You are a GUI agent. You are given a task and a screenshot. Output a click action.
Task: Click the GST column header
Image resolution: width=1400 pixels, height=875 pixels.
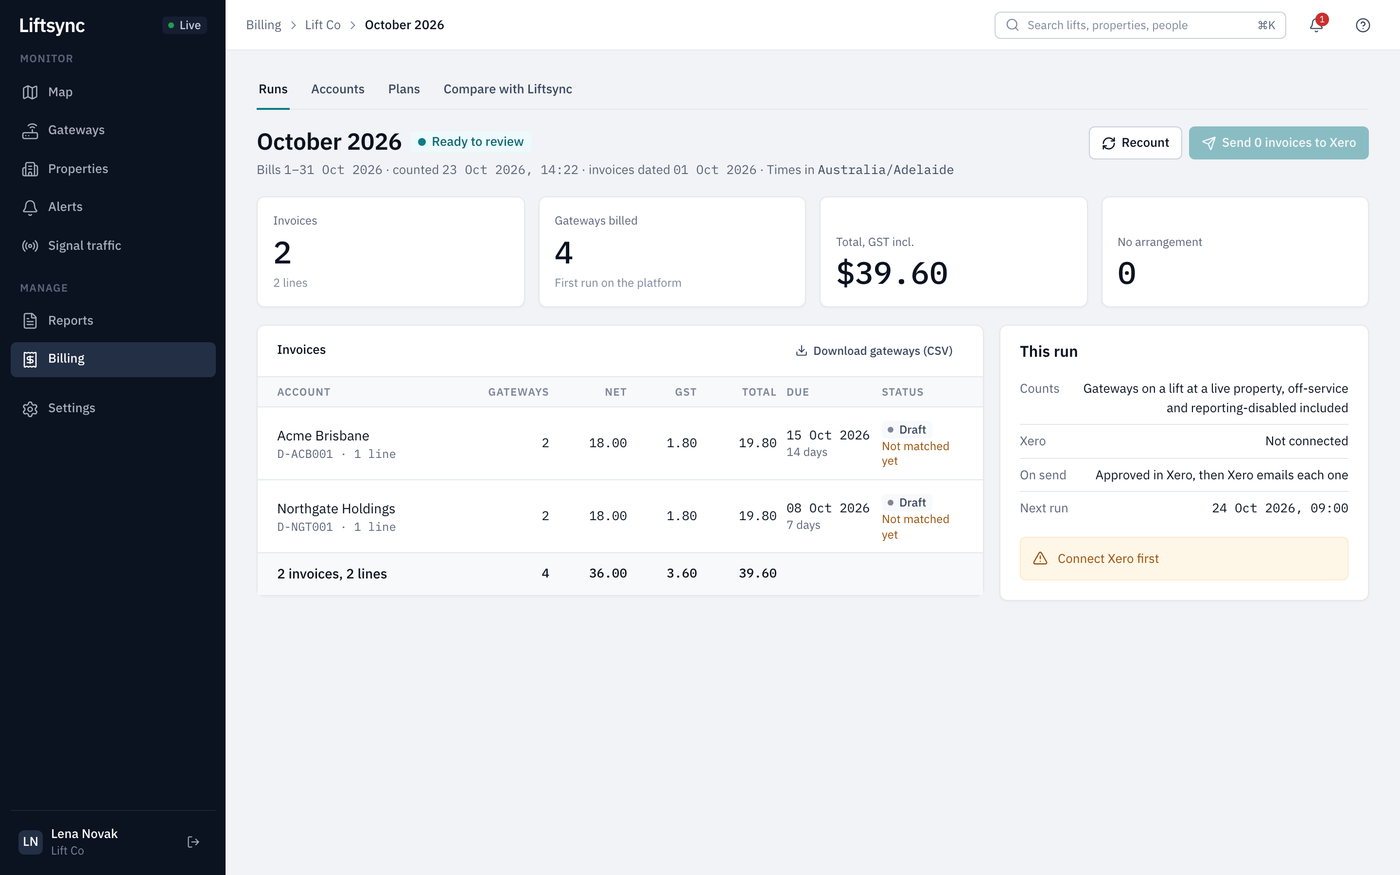[686, 392]
